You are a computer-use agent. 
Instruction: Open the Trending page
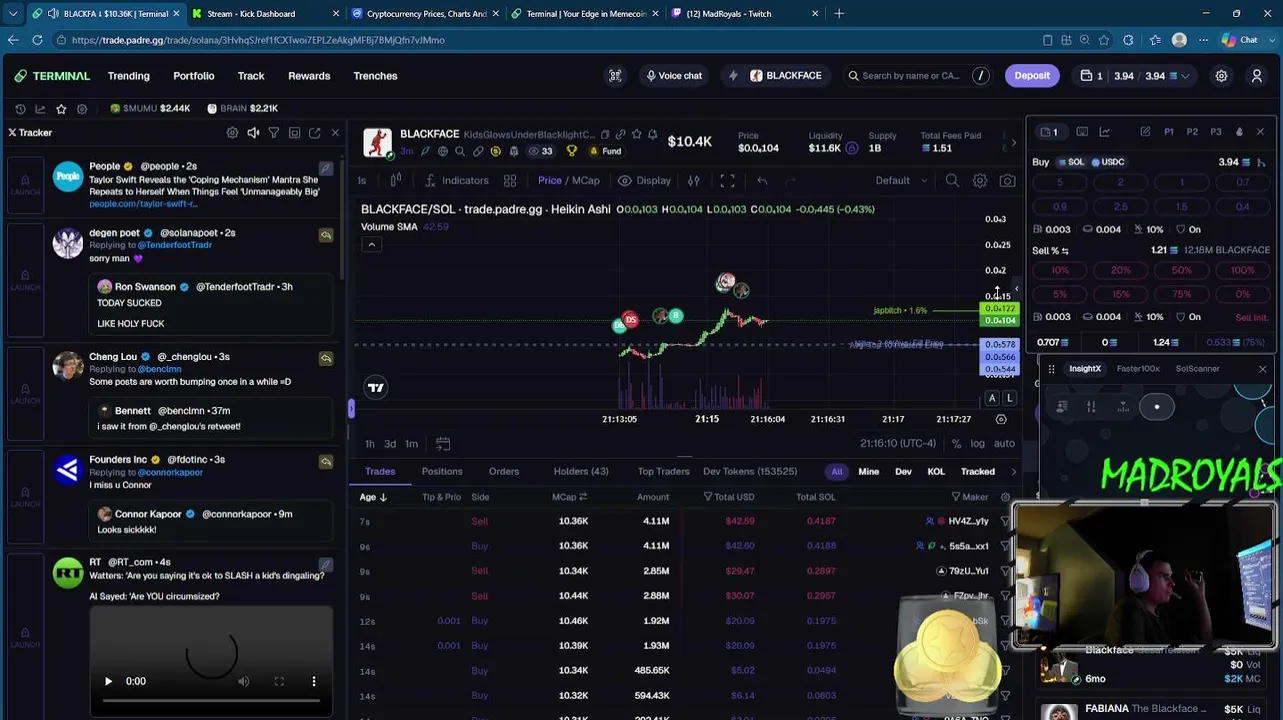128,76
